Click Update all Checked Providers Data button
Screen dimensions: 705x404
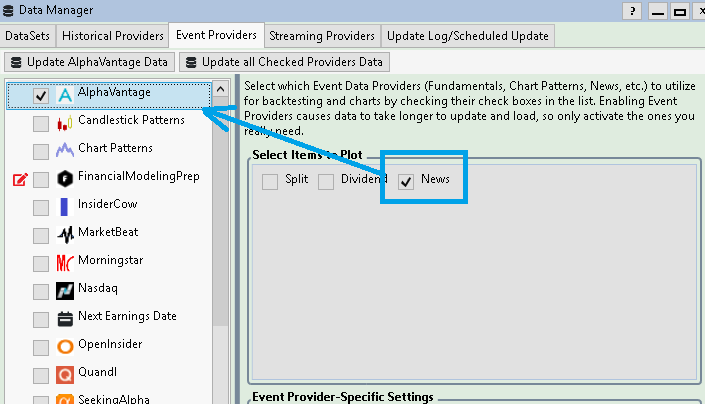point(284,62)
